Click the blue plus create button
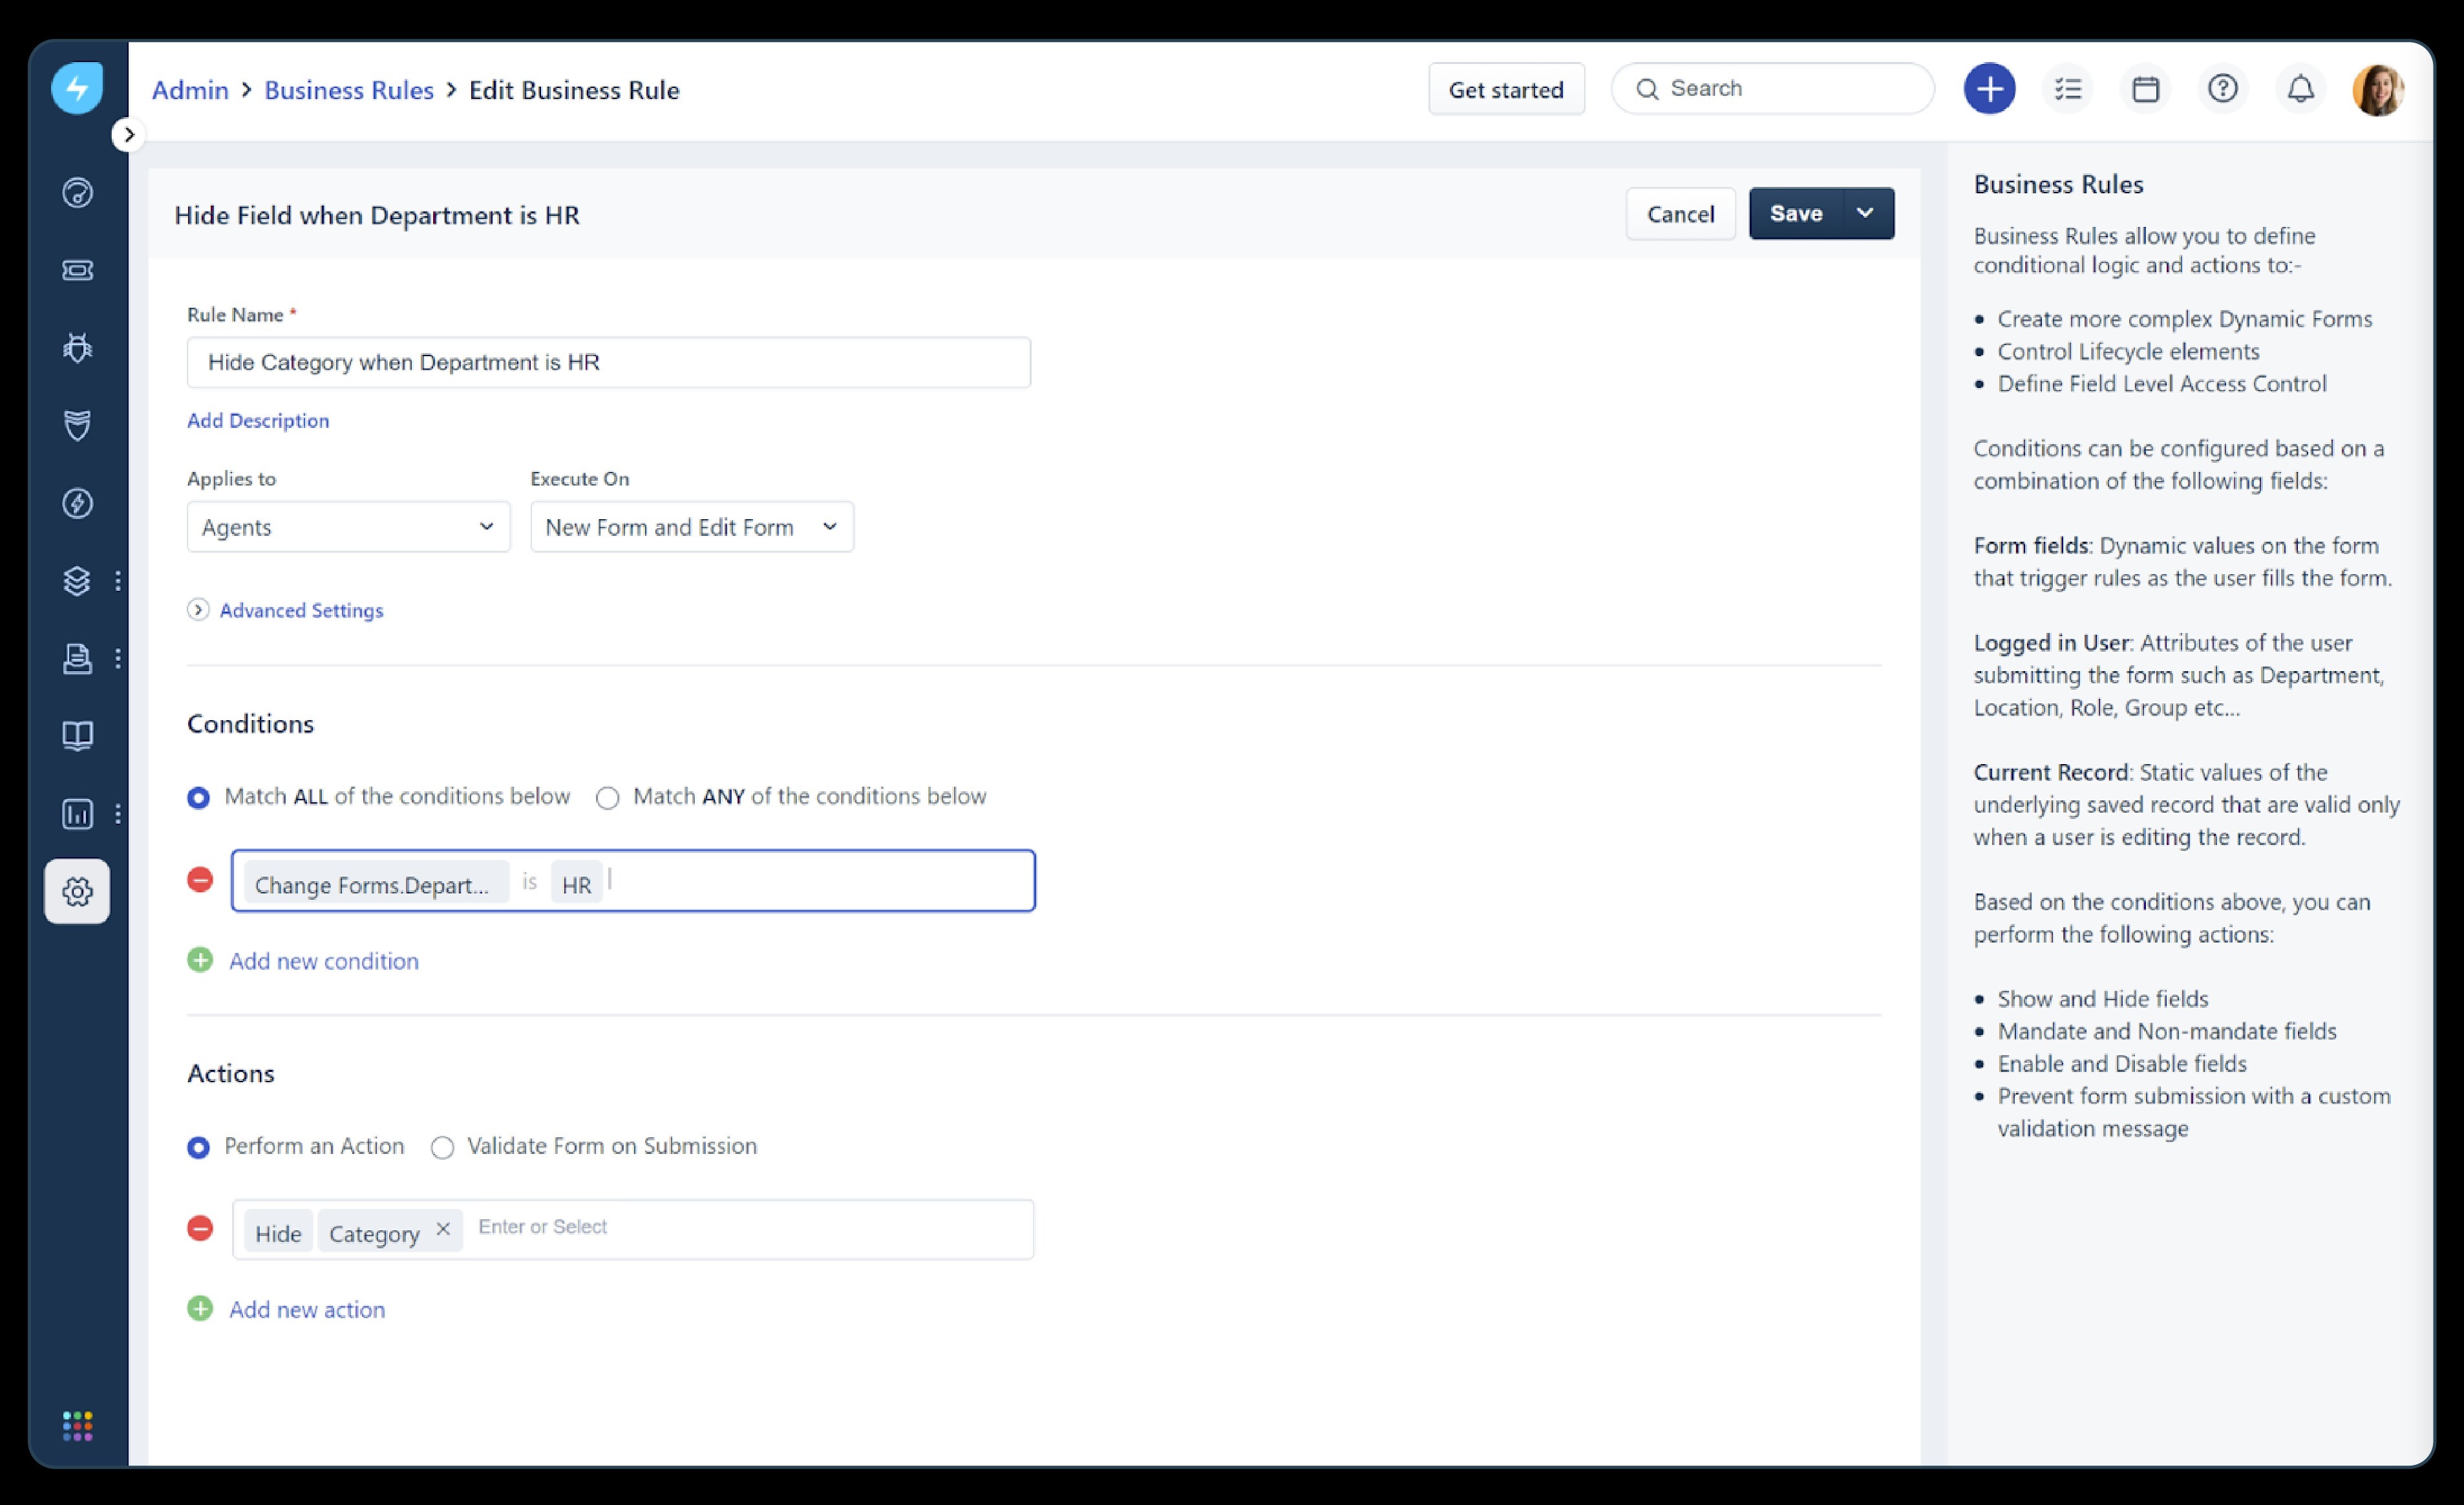This screenshot has height=1505, width=2464. pyautogui.click(x=1989, y=89)
